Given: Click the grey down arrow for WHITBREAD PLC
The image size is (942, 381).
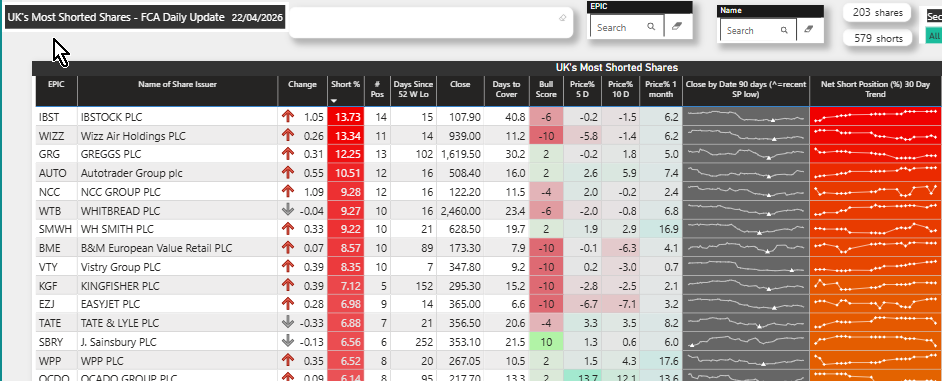Looking at the screenshot, I should coord(288,211).
